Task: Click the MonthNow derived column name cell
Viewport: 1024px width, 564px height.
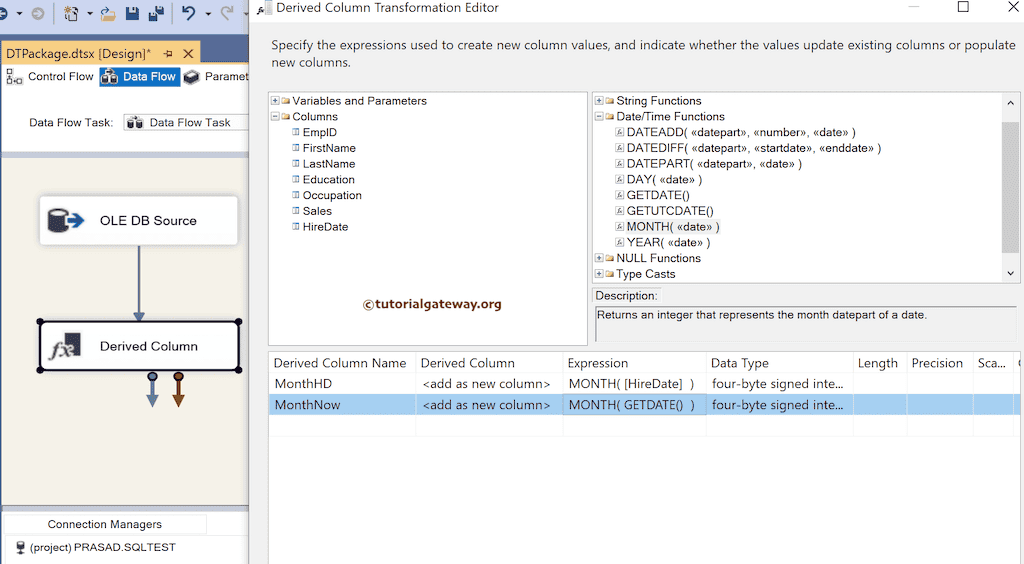Action: click(x=342, y=405)
